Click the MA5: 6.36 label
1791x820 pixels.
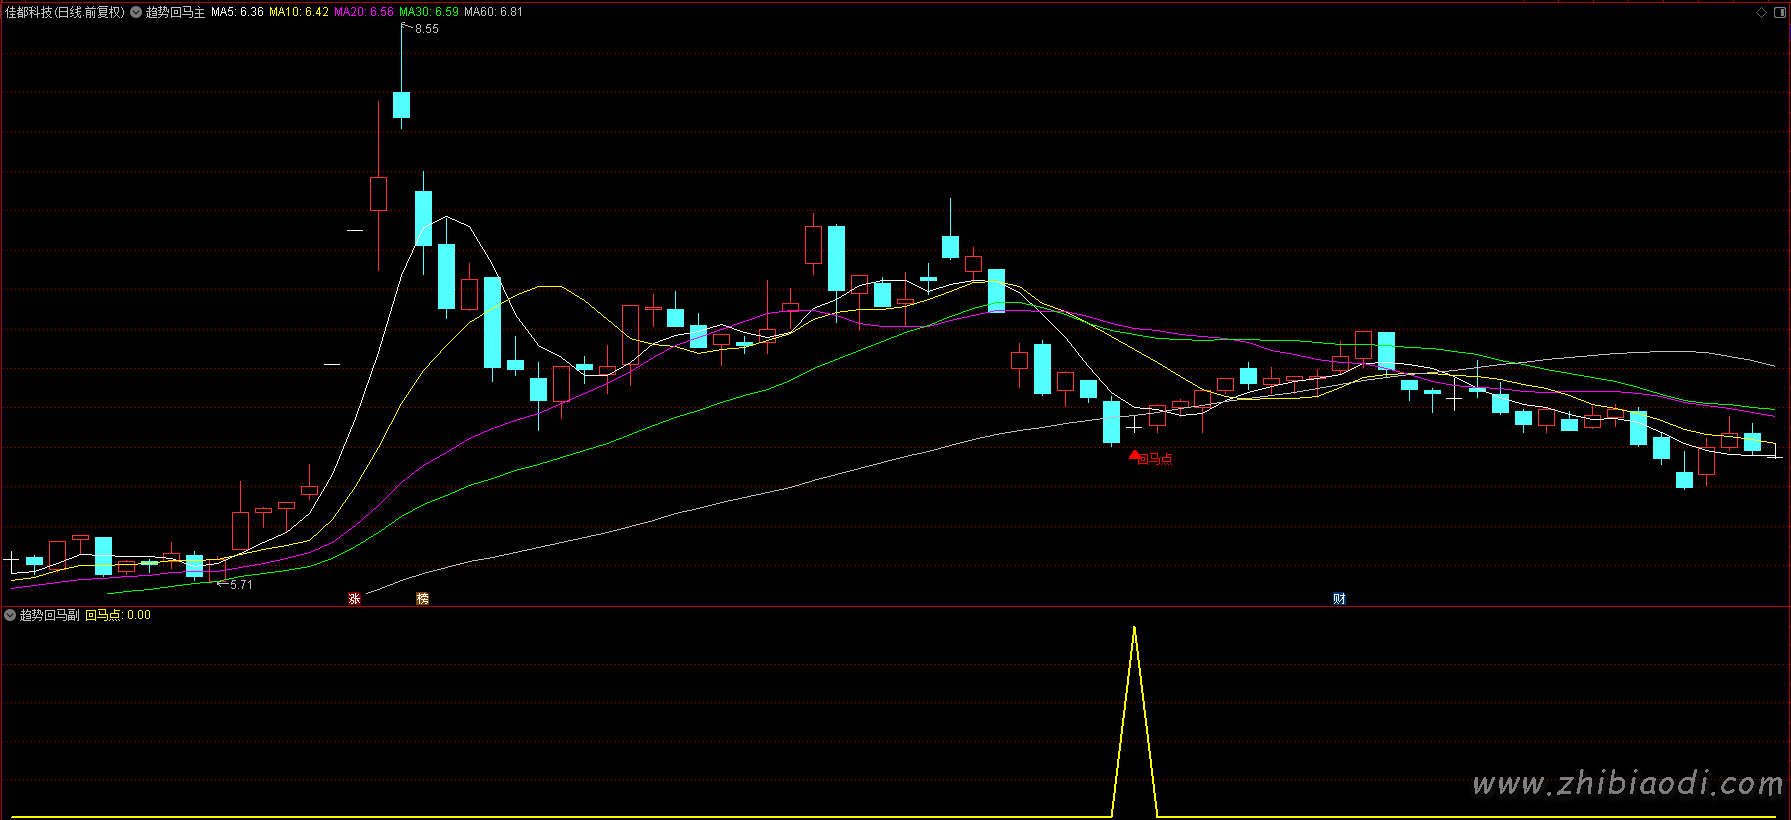[237, 12]
